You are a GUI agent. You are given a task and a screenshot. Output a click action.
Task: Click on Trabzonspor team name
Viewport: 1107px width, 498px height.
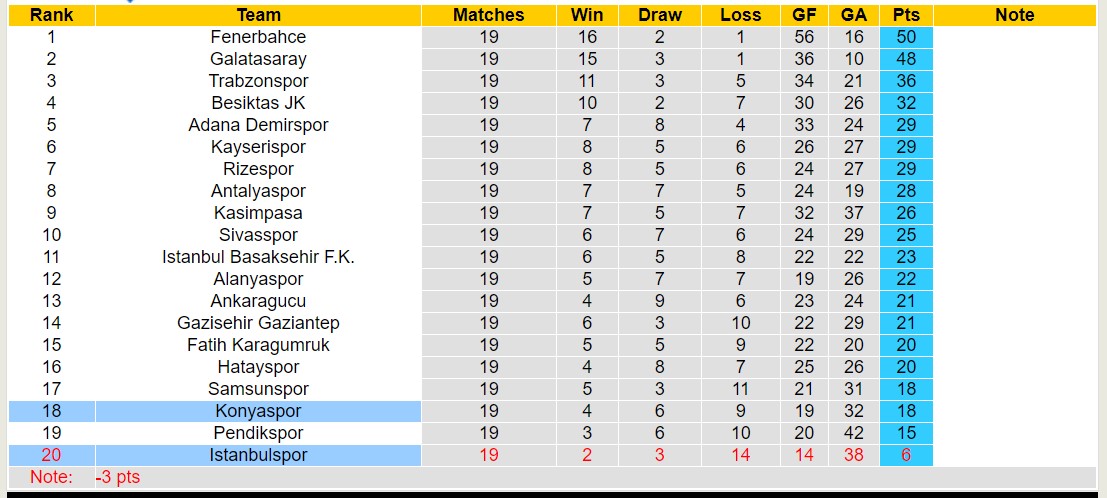click(259, 81)
